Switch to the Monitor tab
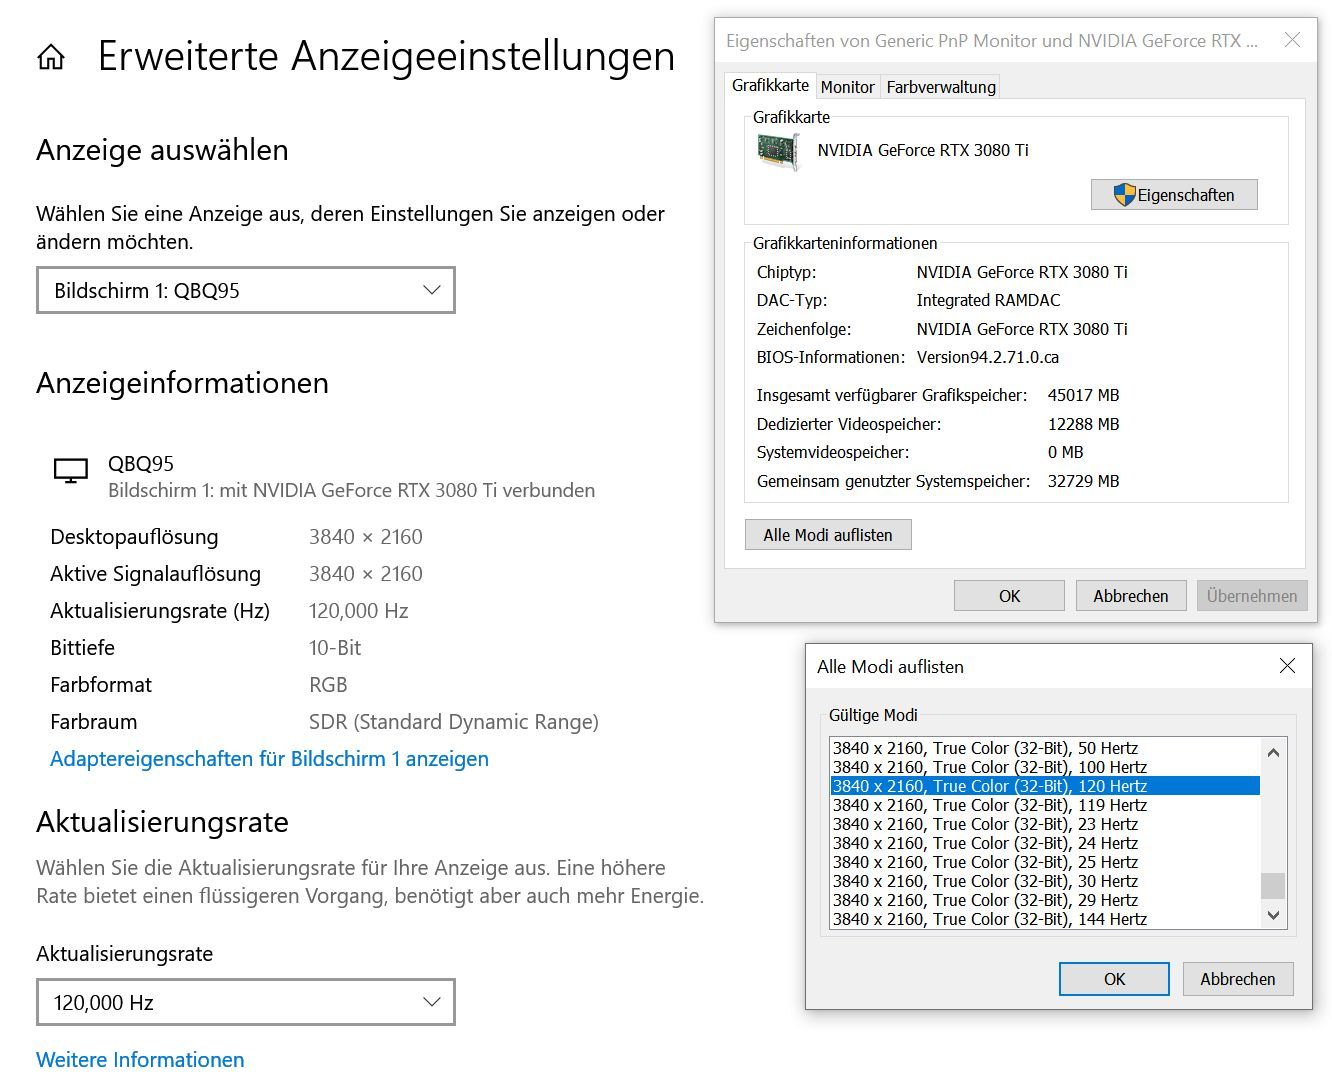The height and width of the screenshot is (1083, 1332). click(x=848, y=87)
